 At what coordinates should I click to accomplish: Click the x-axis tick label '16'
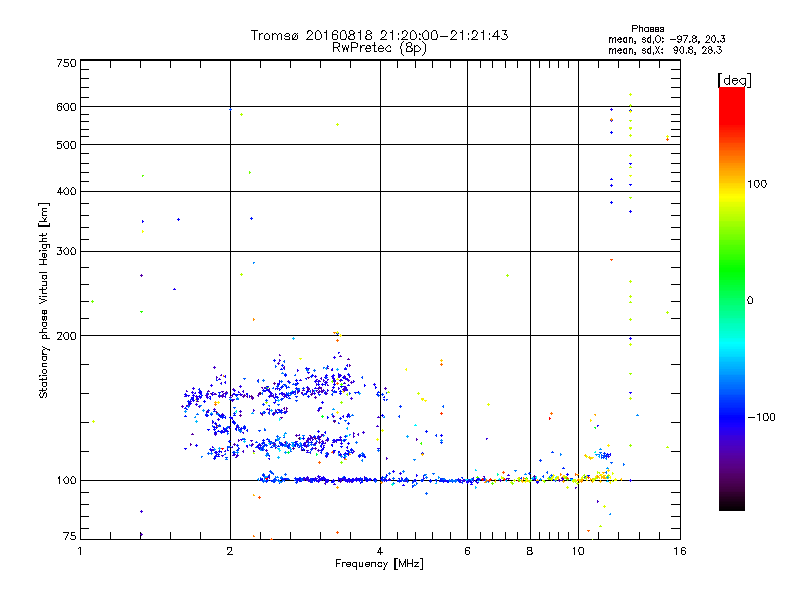[680, 551]
